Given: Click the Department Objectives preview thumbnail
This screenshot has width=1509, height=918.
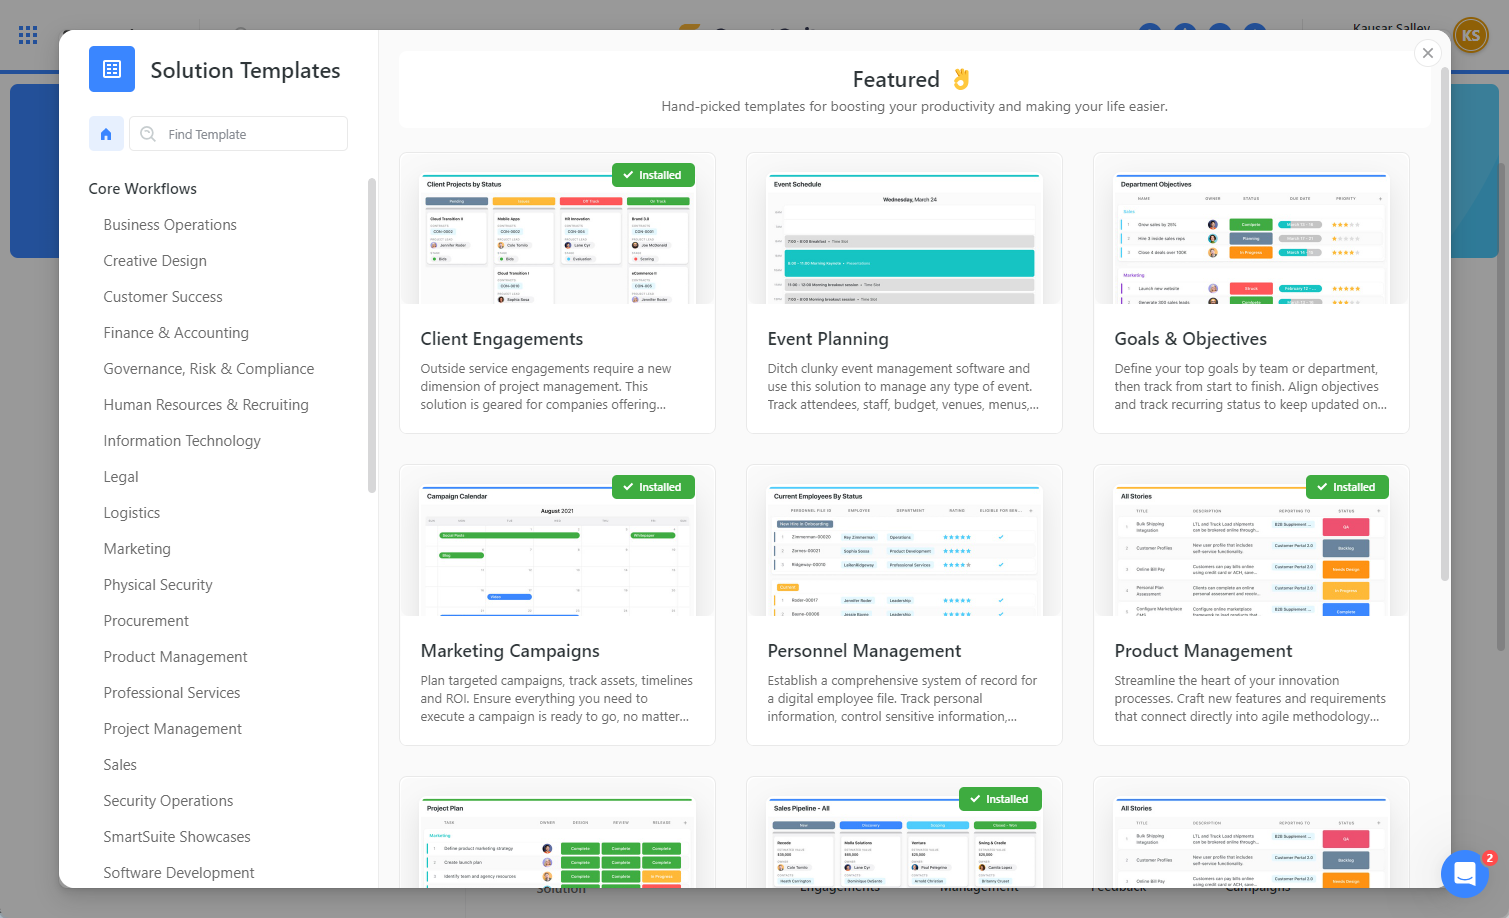Looking at the screenshot, I should [1251, 239].
